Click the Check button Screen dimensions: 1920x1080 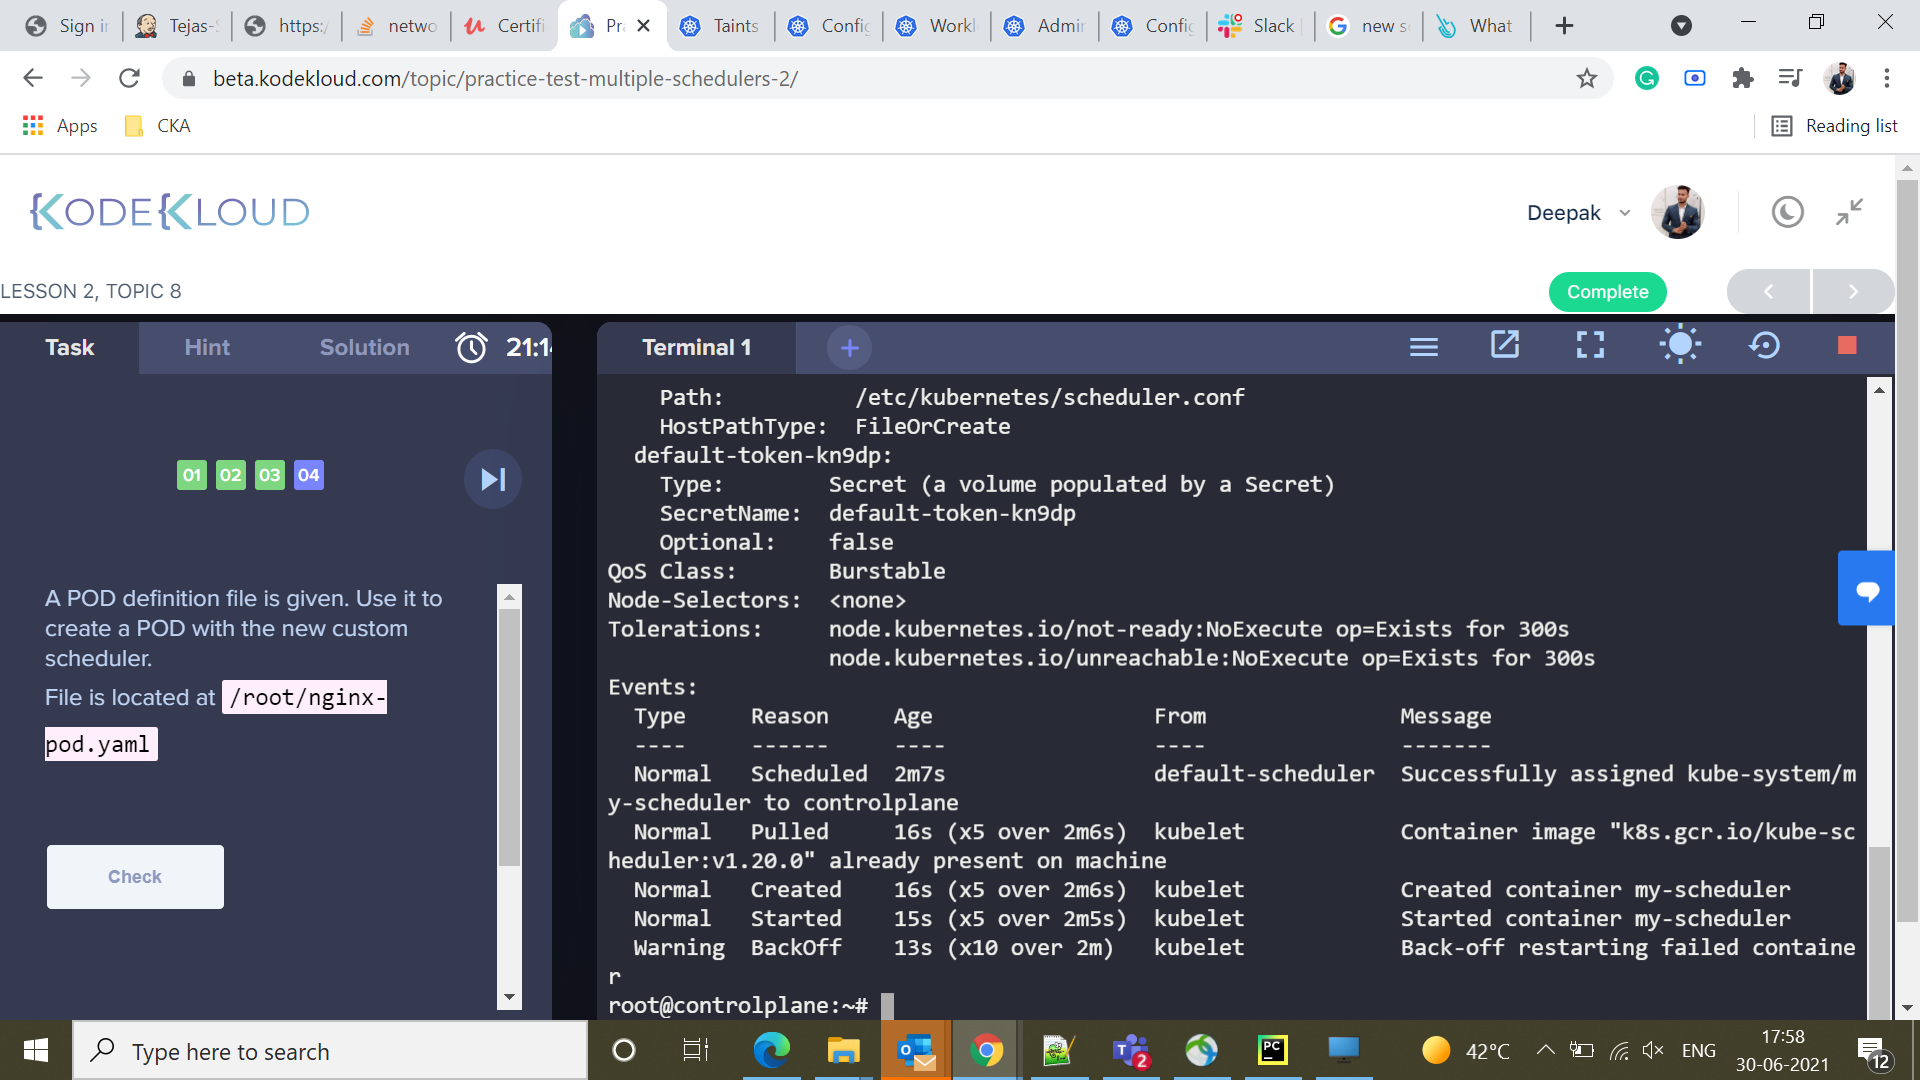(135, 877)
